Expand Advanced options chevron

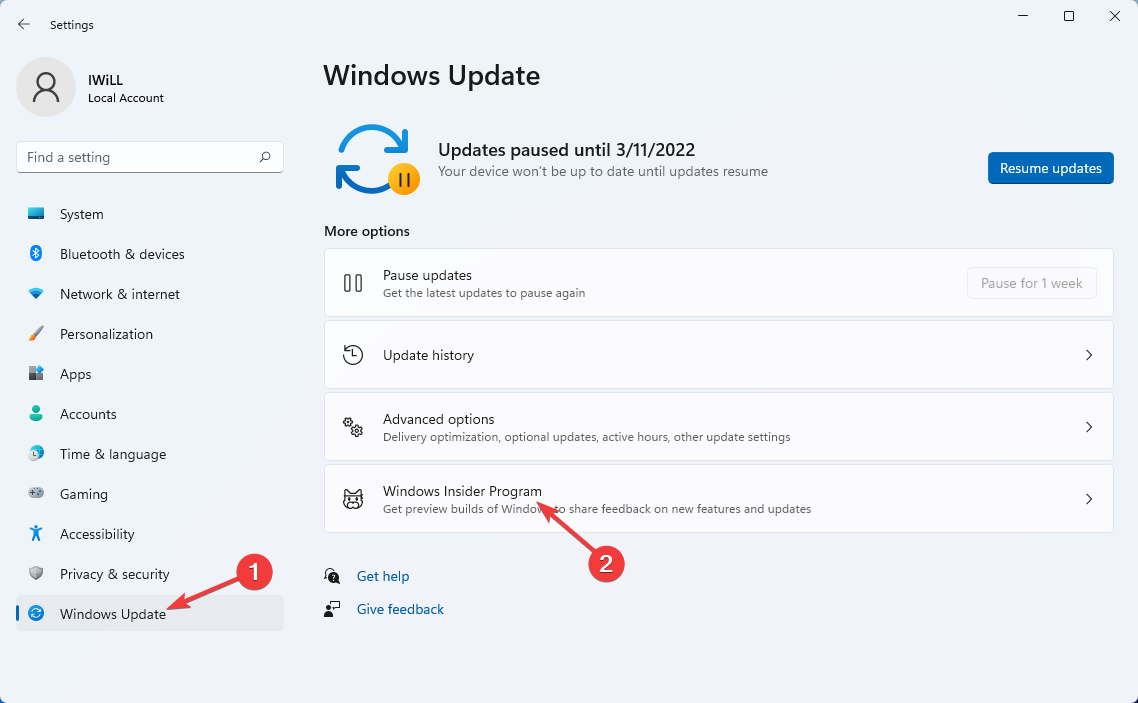point(1089,427)
